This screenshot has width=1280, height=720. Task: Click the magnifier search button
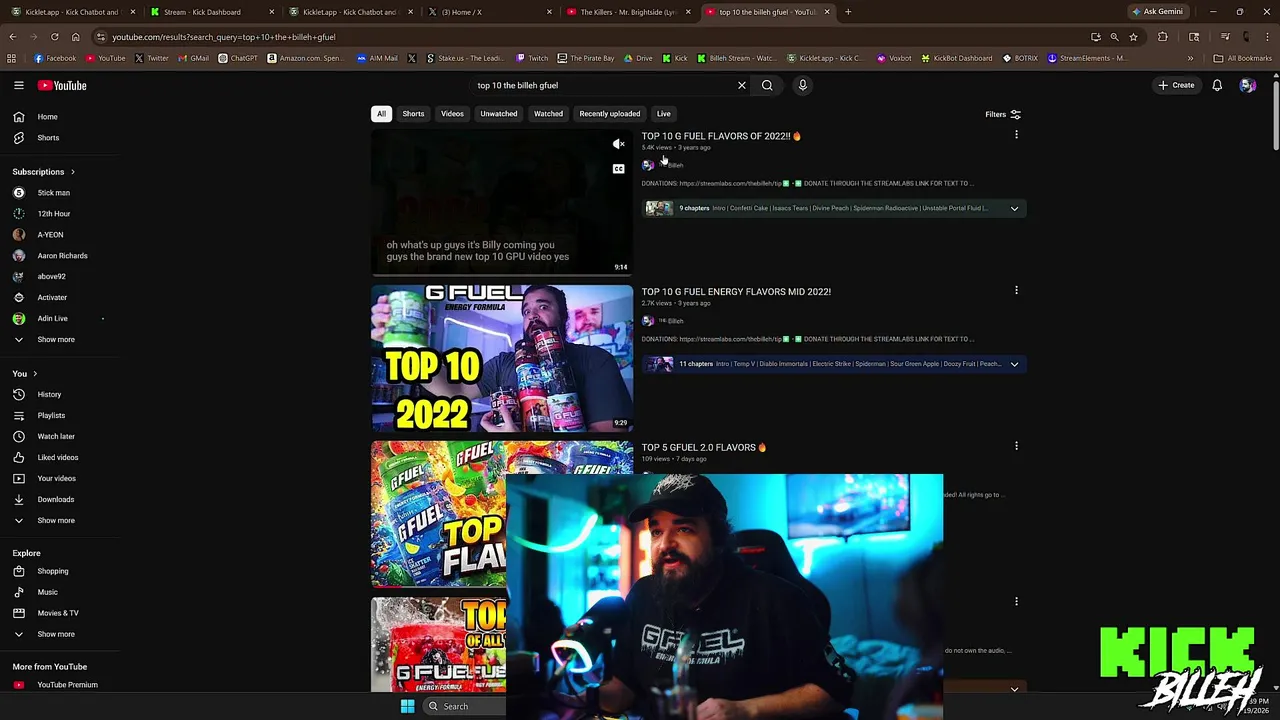point(767,85)
